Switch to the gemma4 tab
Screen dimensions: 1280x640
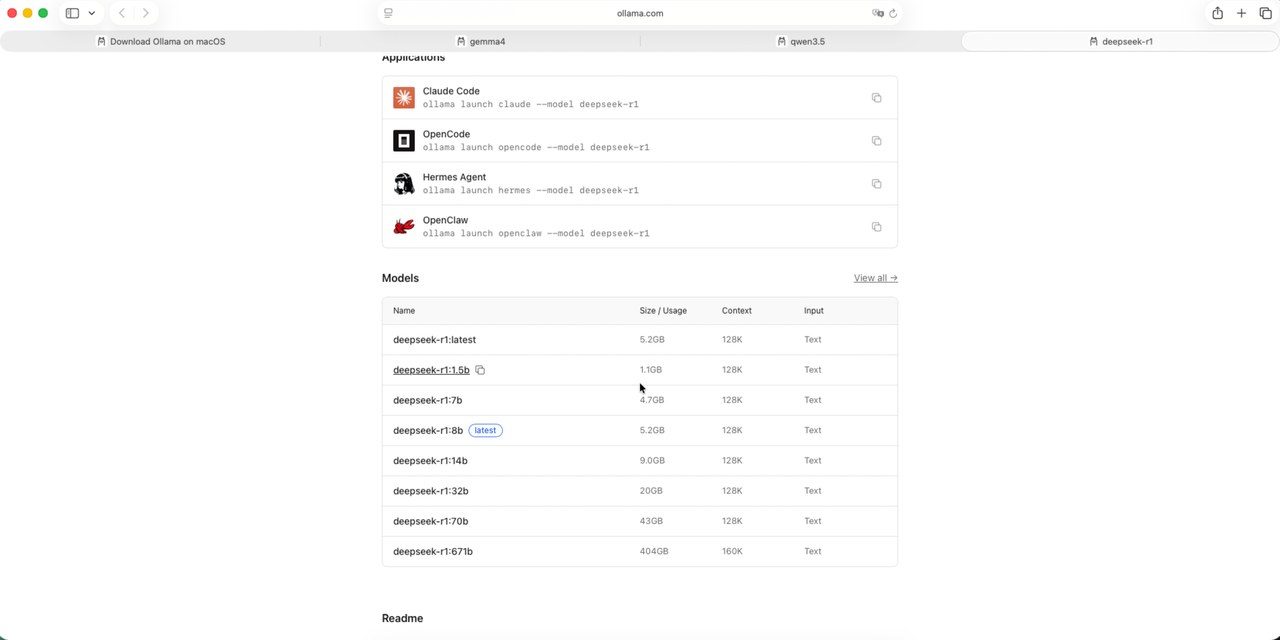click(480, 41)
